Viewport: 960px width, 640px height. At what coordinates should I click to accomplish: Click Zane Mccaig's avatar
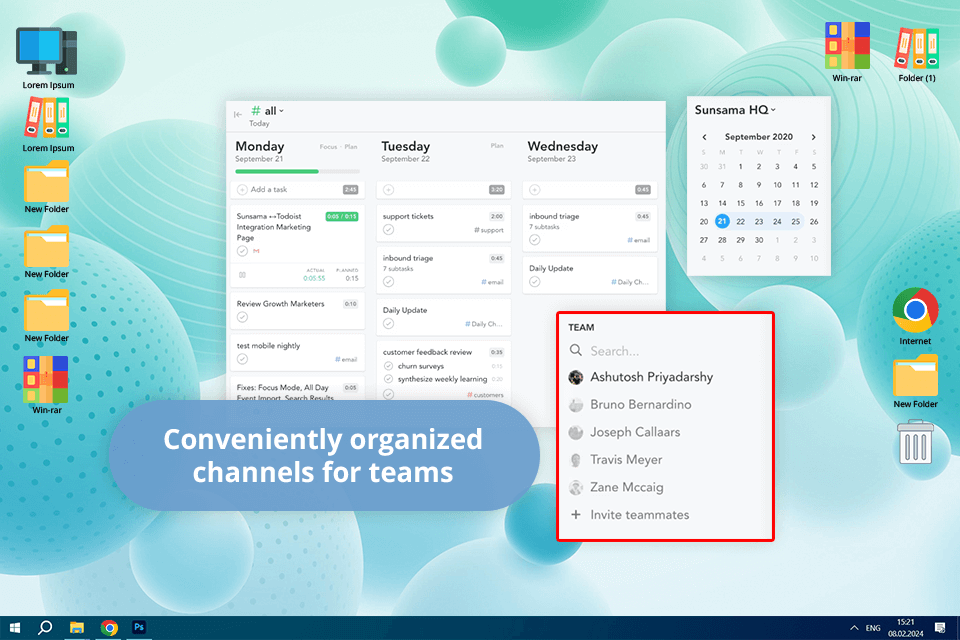coord(576,488)
